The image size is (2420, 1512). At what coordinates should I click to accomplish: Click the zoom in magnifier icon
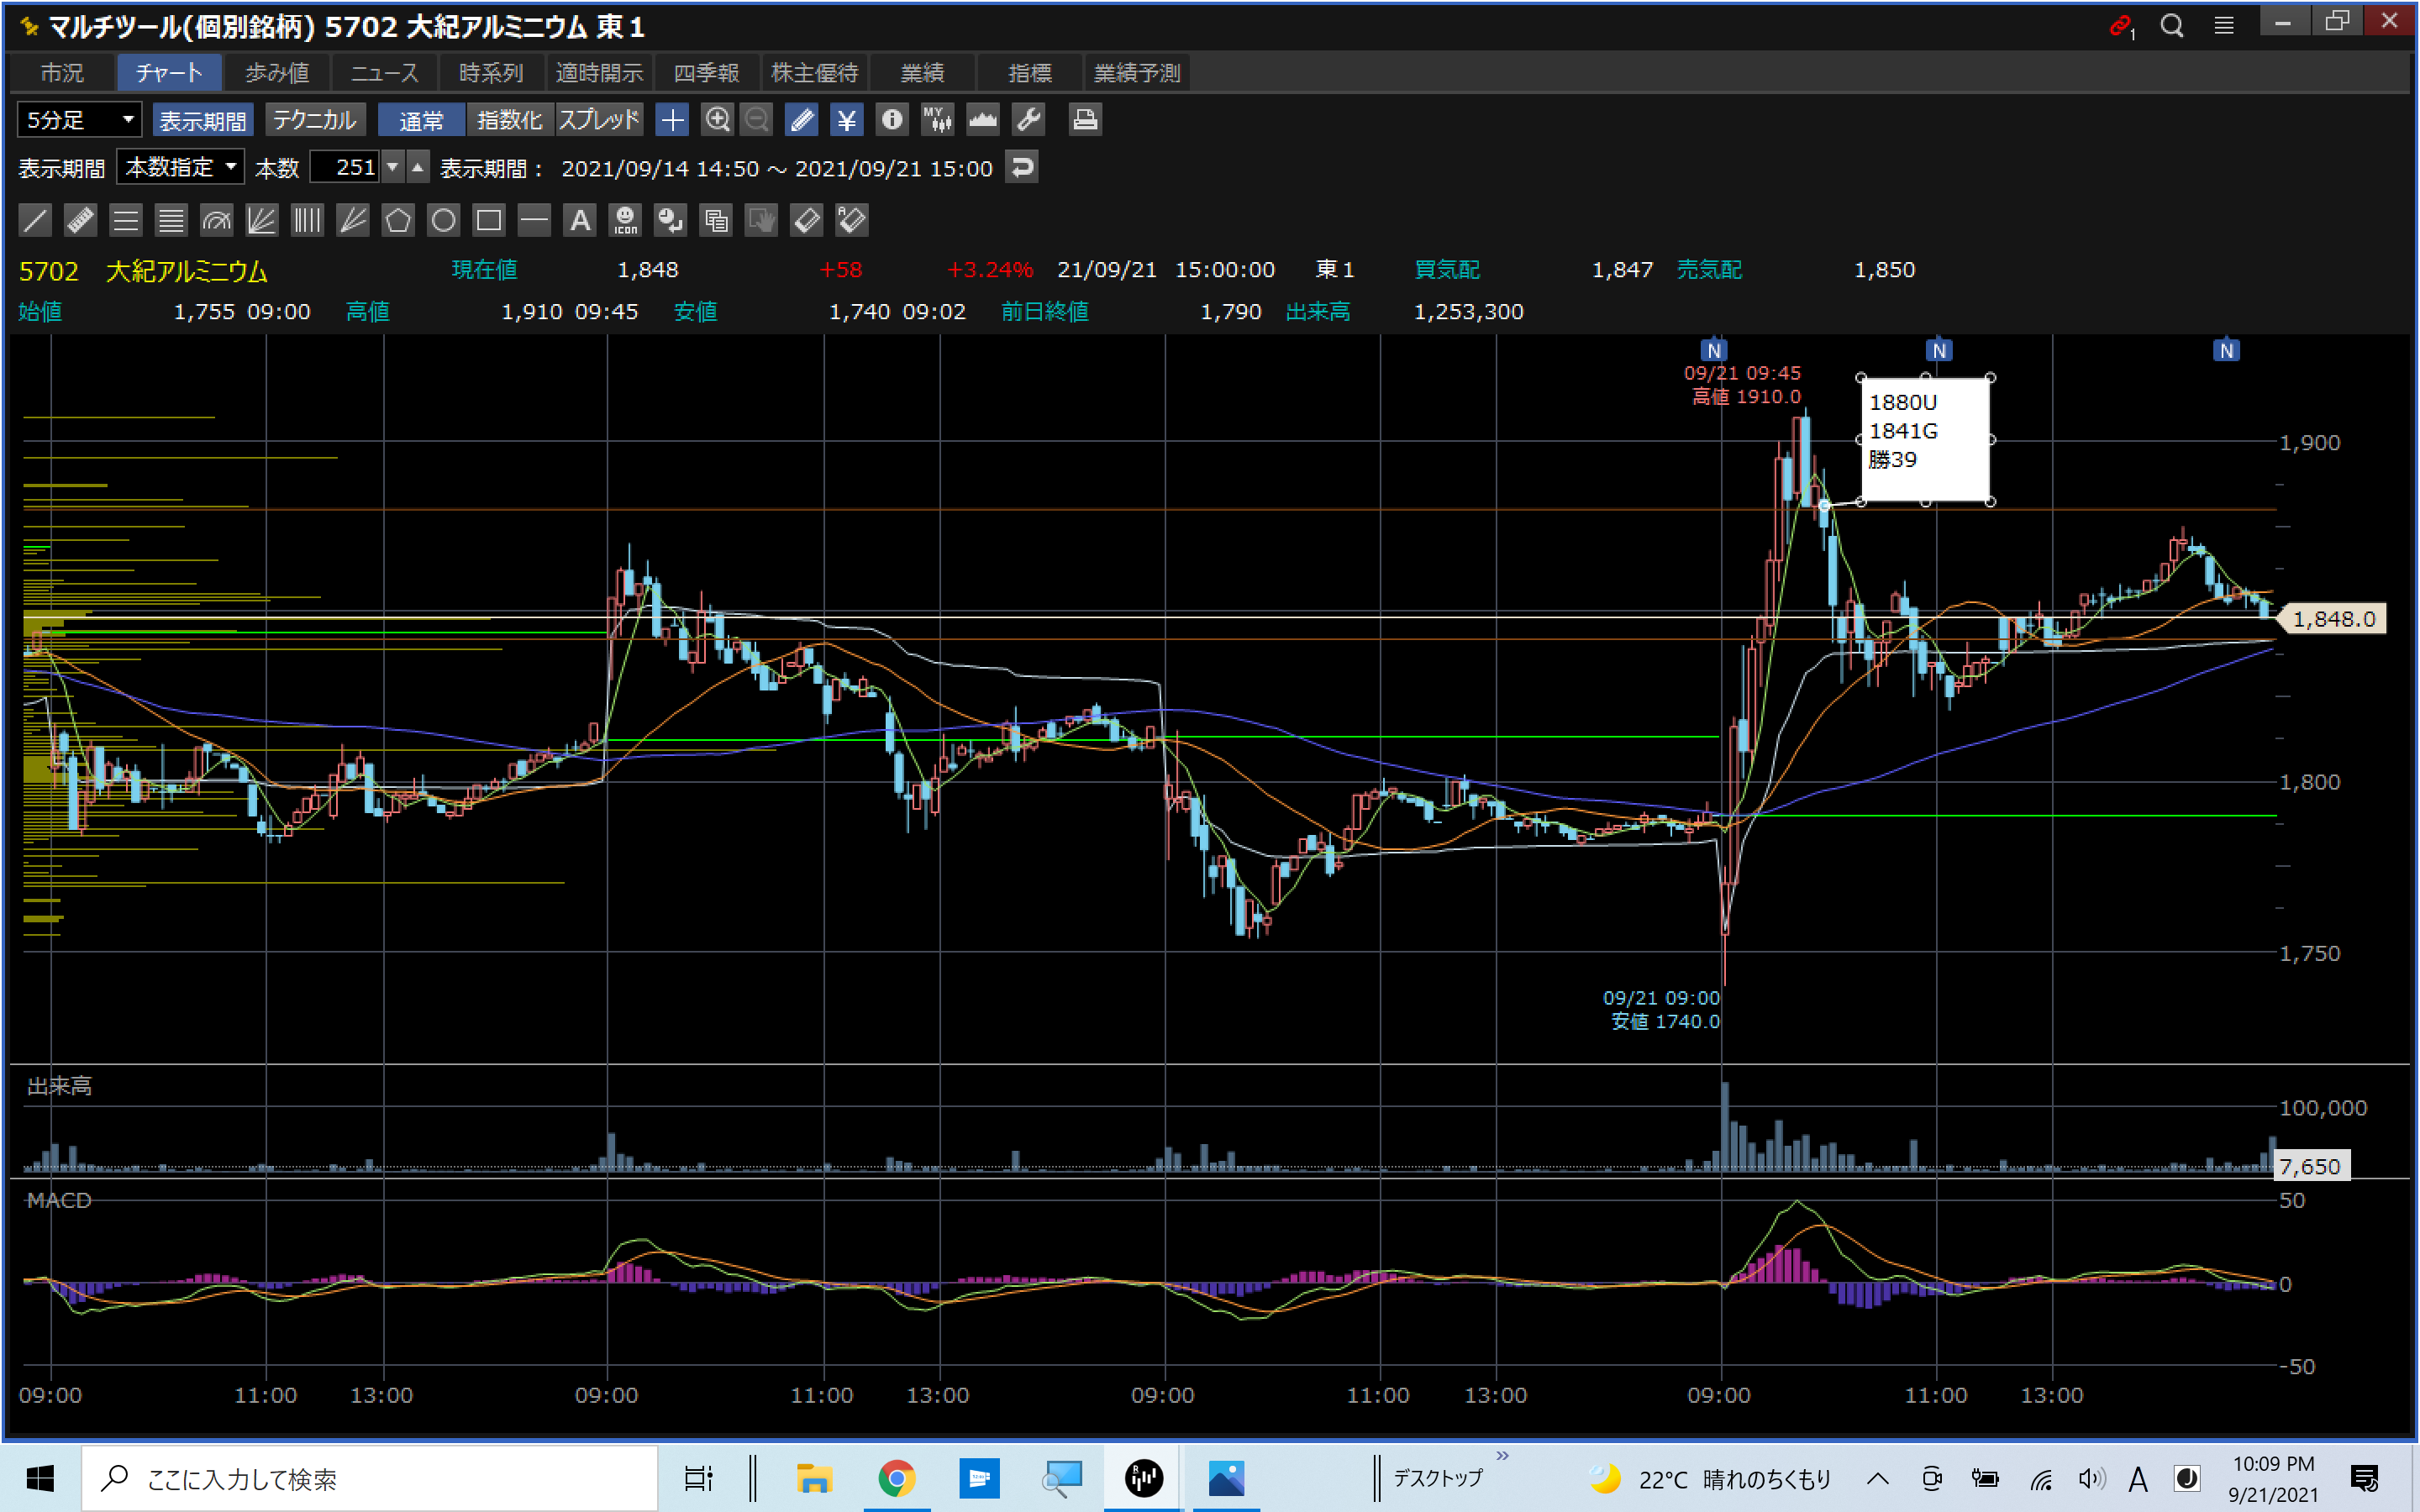717,120
